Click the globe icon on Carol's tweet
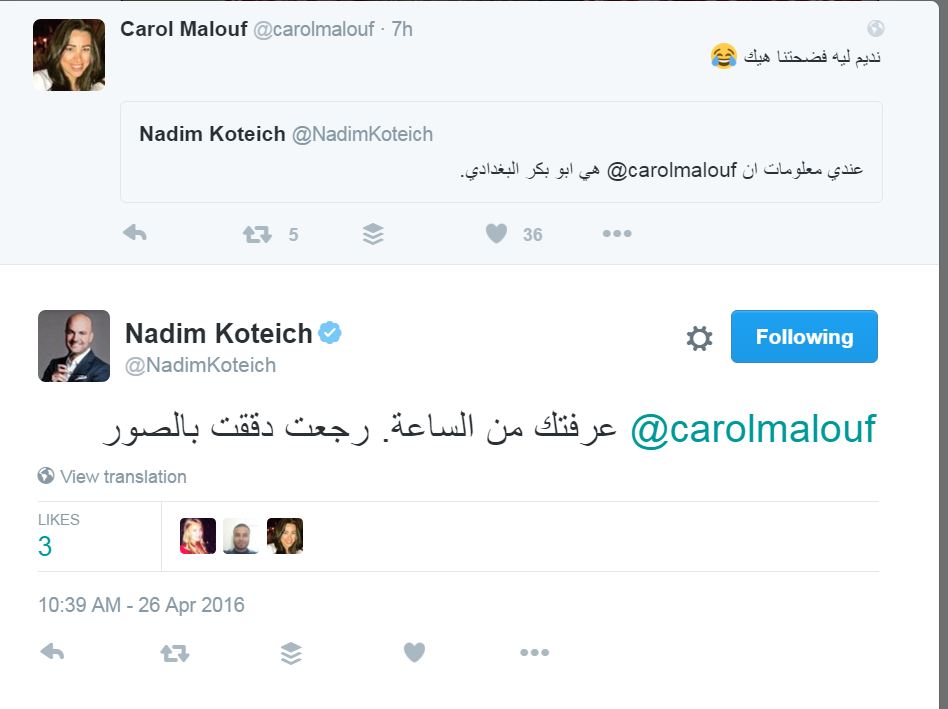 (875, 29)
